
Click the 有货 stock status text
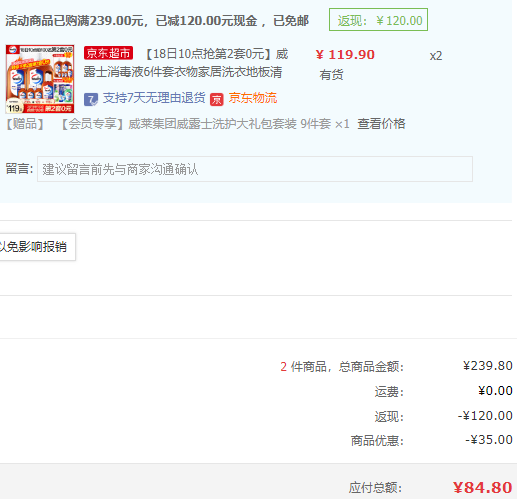(x=331, y=75)
